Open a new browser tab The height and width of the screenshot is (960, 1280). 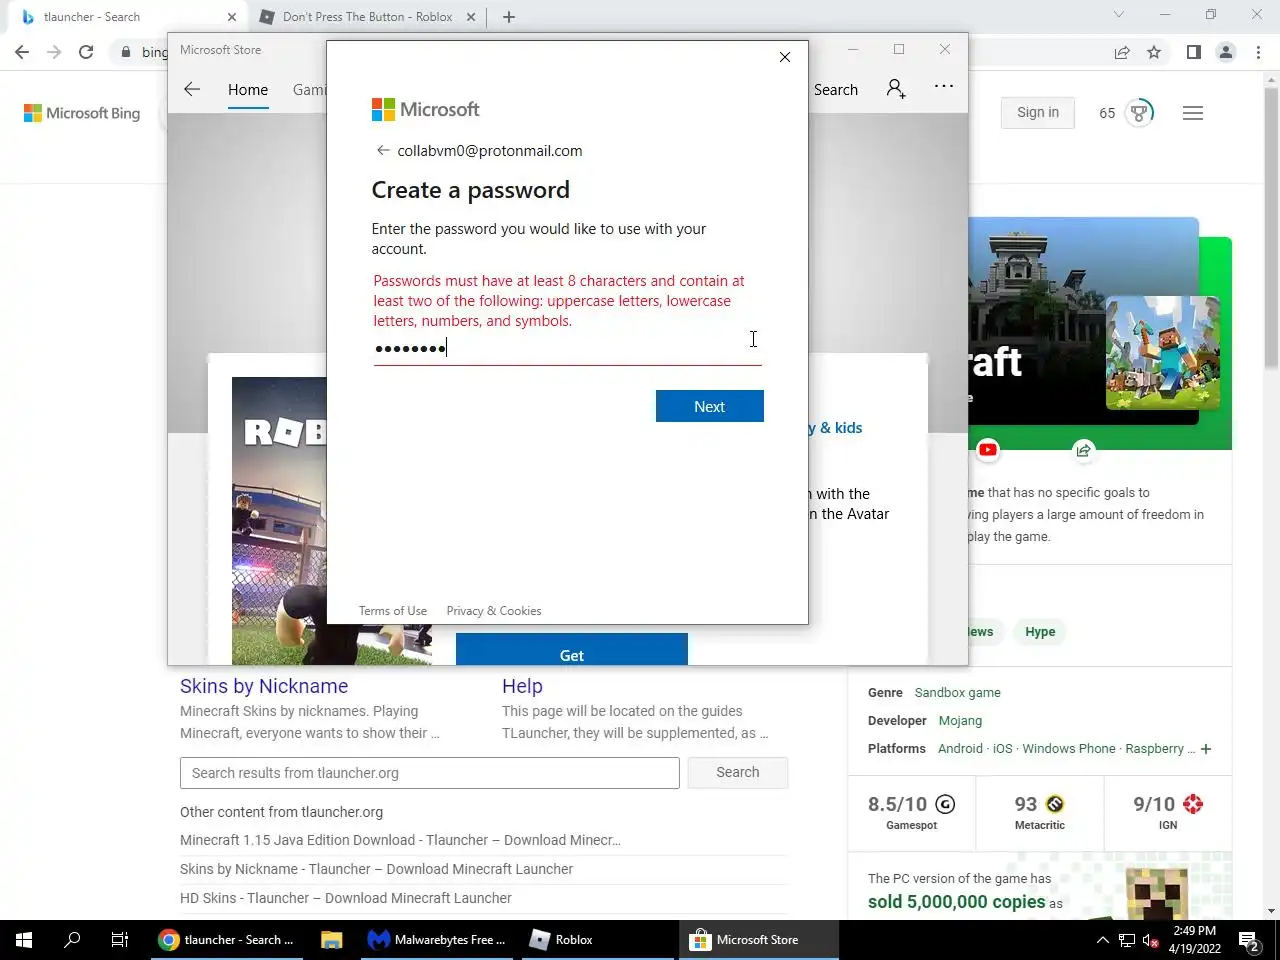pyautogui.click(x=509, y=17)
